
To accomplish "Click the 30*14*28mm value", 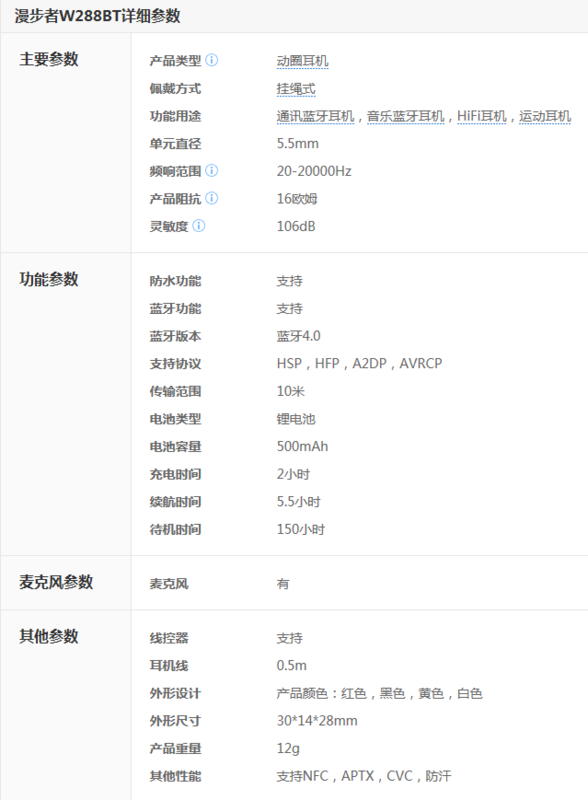I will (x=317, y=720).
